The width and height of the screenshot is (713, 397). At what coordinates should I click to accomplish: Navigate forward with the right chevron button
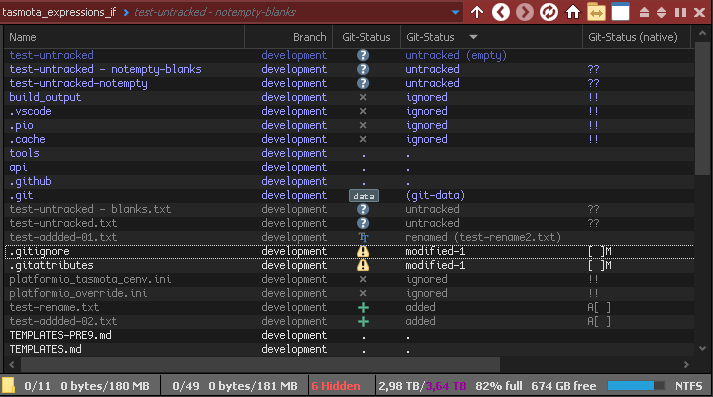tap(525, 12)
